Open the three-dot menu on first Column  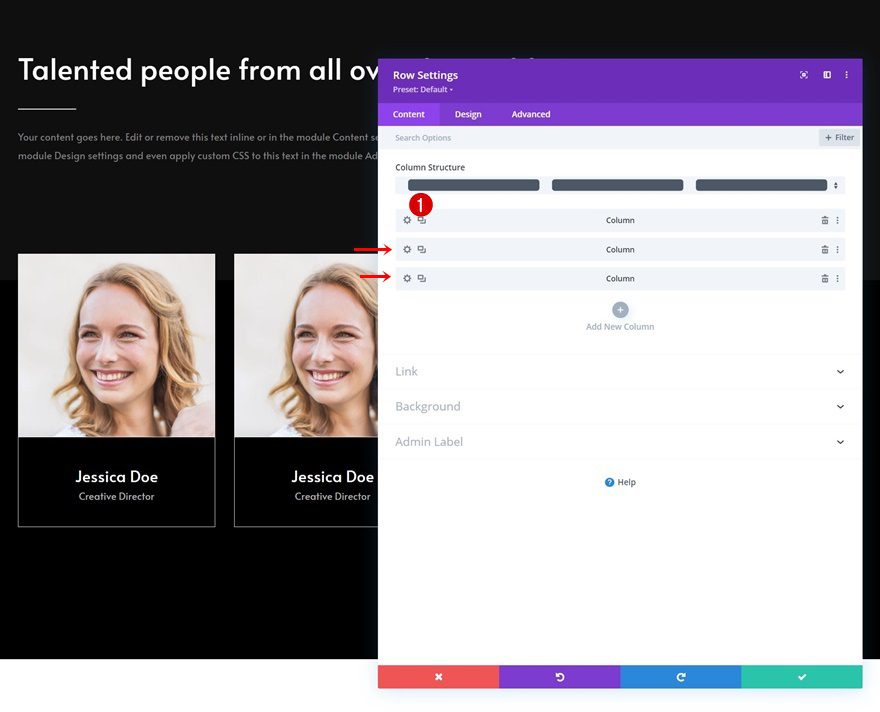(x=839, y=220)
